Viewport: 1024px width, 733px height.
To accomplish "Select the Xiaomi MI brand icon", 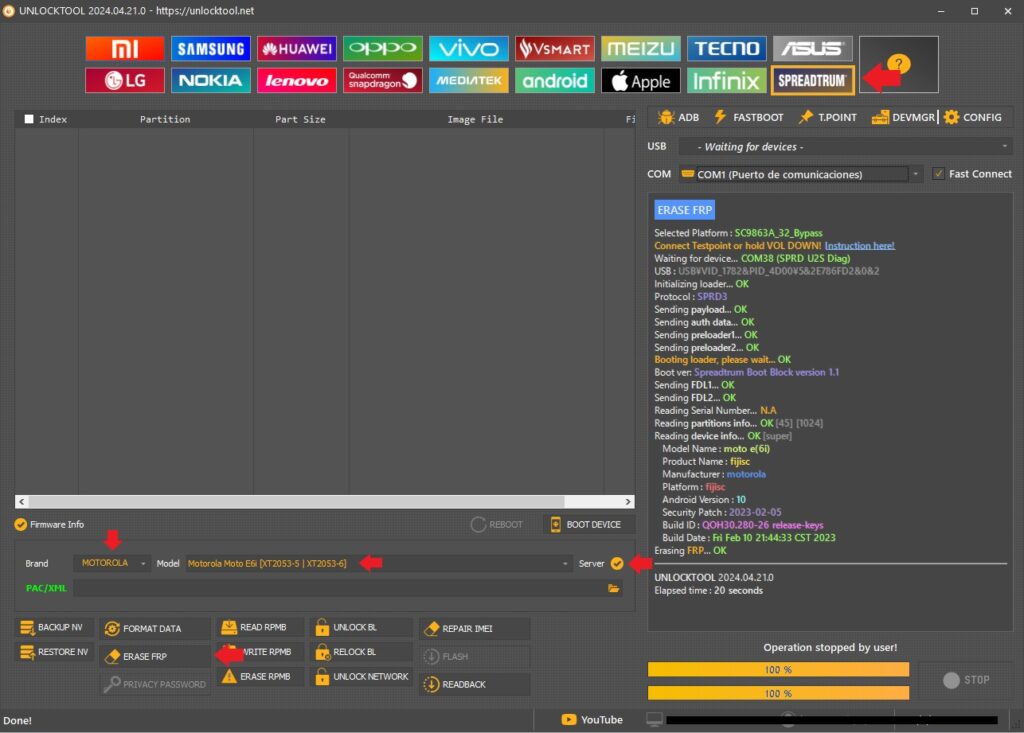I will pyautogui.click(x=125, y=48).
